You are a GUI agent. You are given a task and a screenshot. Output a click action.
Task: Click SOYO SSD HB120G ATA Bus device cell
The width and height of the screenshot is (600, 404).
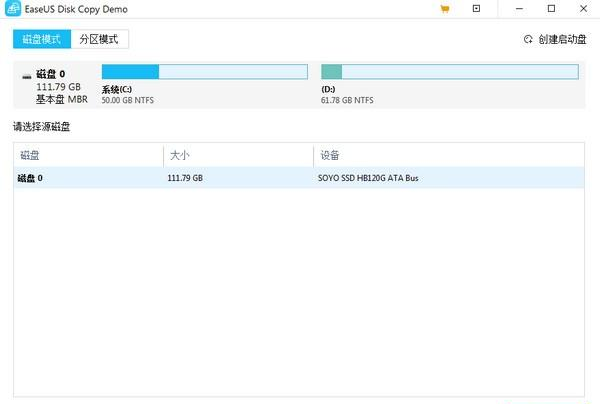coord(368,178)
